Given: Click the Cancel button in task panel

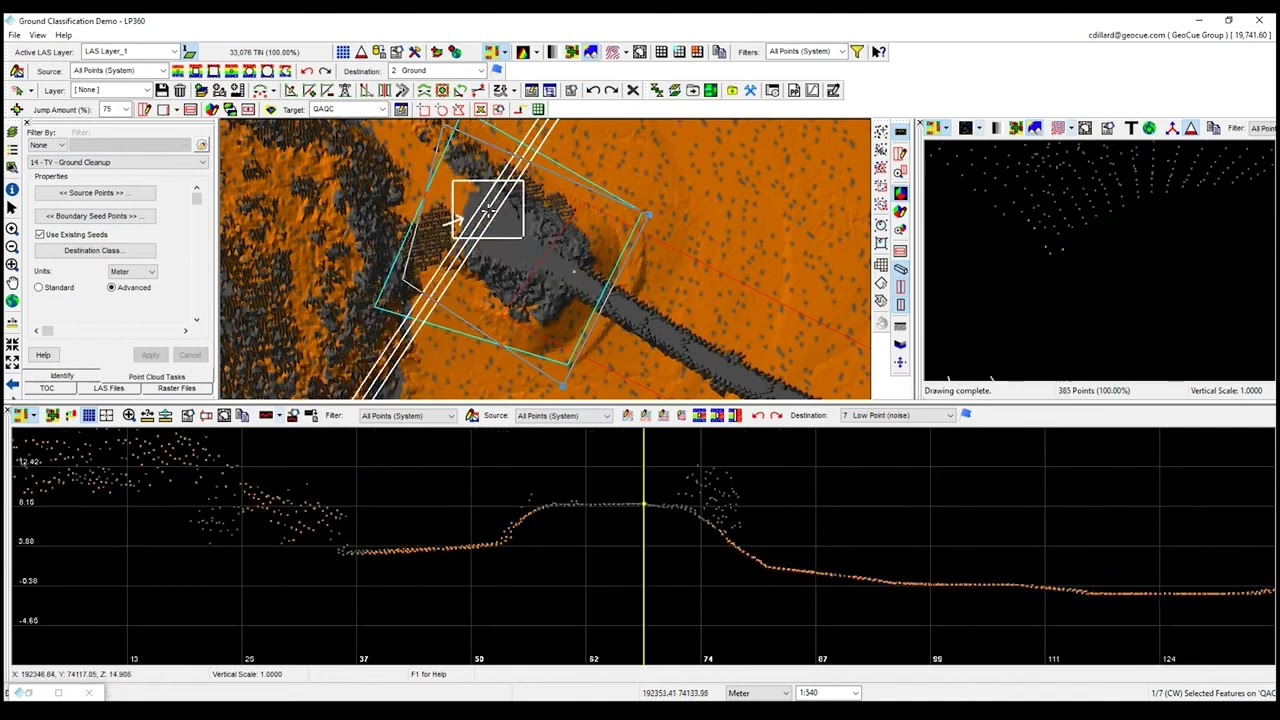Looking at the screenshot, I should coord(190,355).
